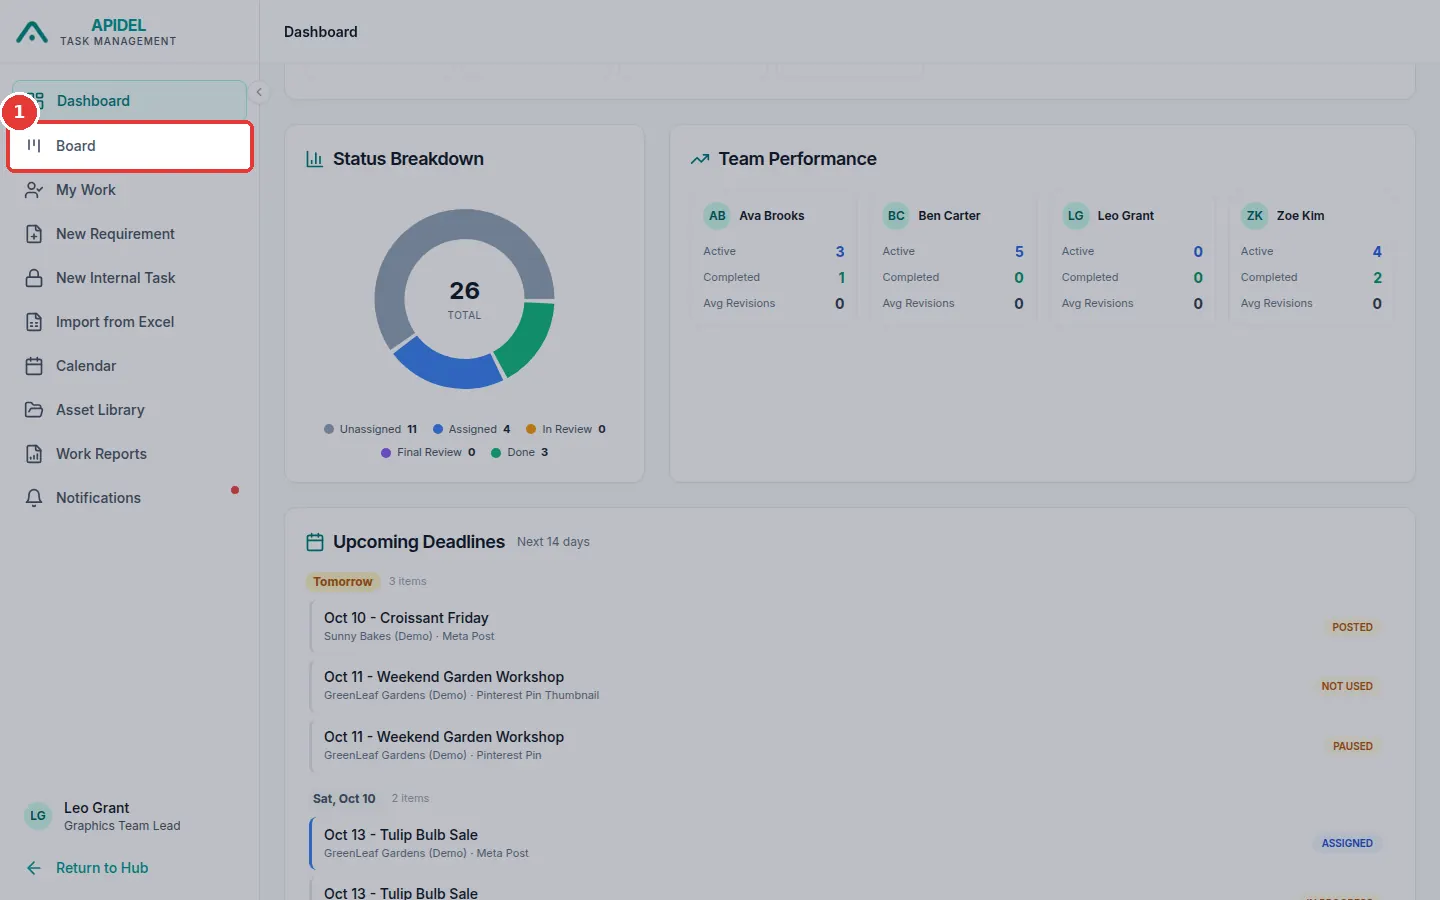The image size is (1440, 900).
Task: Click the Notifications bell icon
Action: pos(34,498)
